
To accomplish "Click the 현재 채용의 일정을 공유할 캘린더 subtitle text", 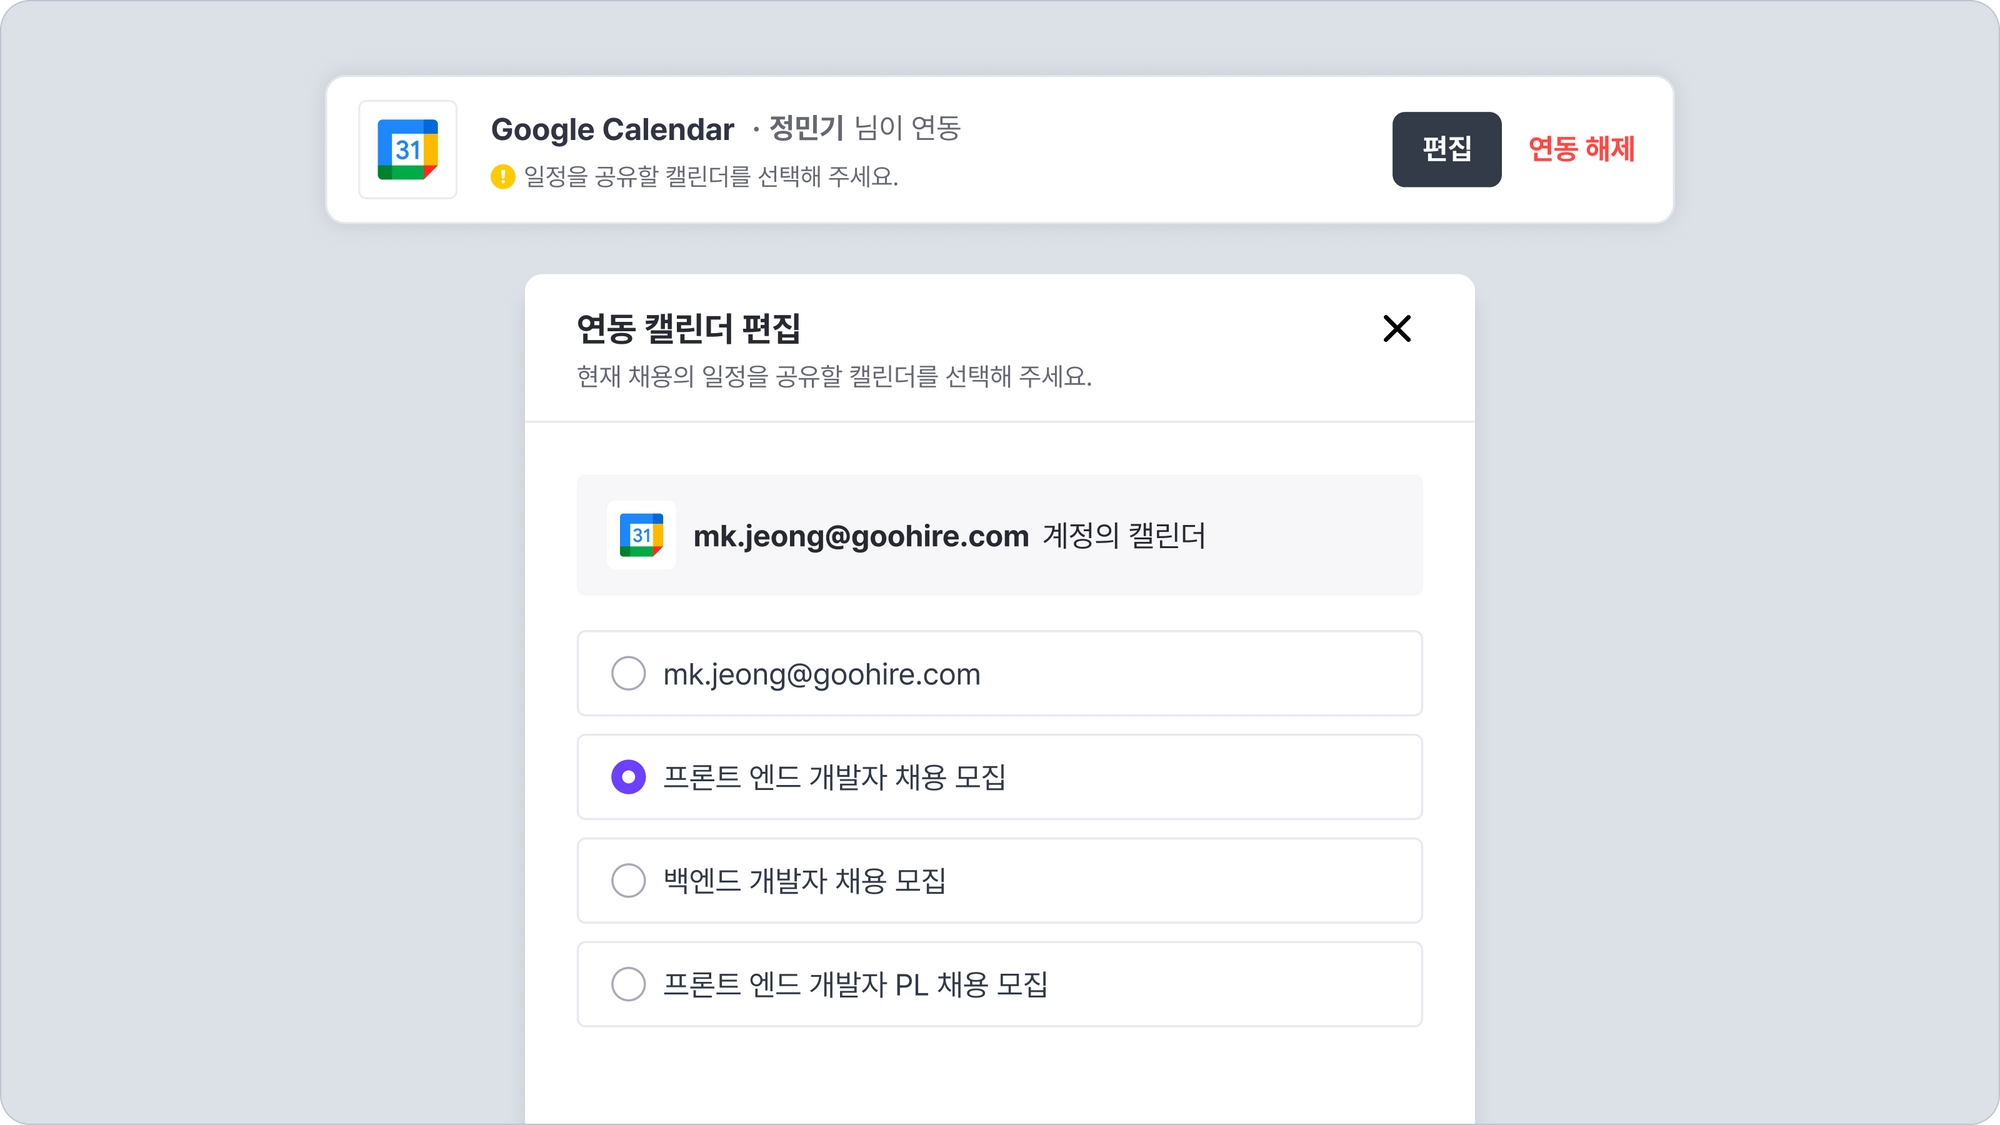I will [834, 377].
